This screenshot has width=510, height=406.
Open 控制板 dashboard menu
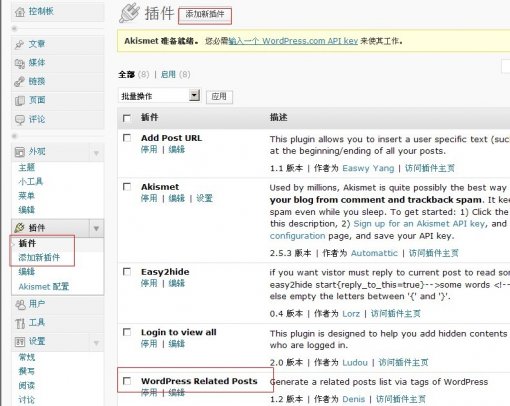(x=41, y=11)
